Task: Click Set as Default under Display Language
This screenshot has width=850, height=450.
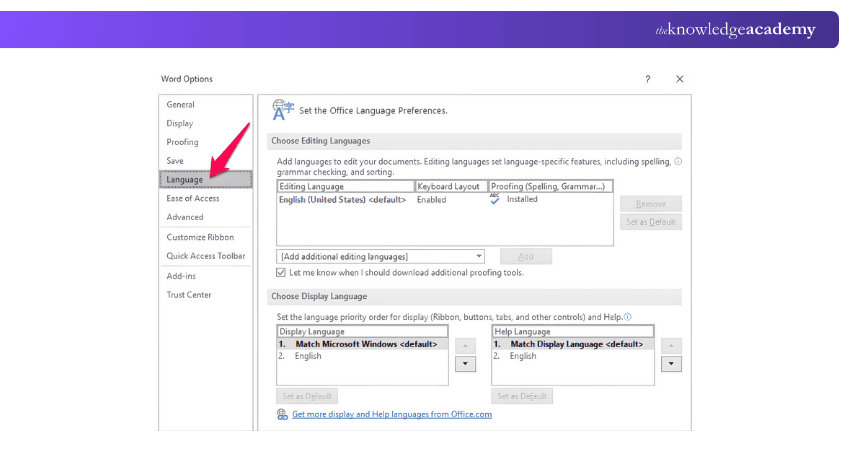Action: (307, 396)
